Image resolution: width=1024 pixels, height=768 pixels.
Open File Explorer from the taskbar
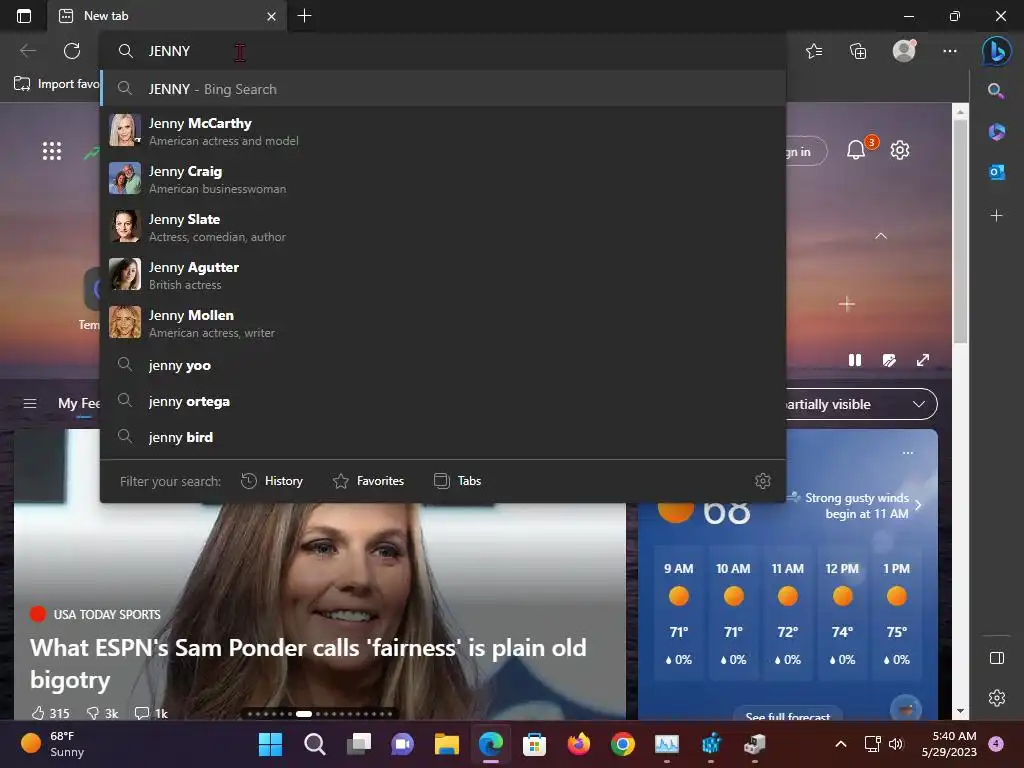click(x=447, y=744)
